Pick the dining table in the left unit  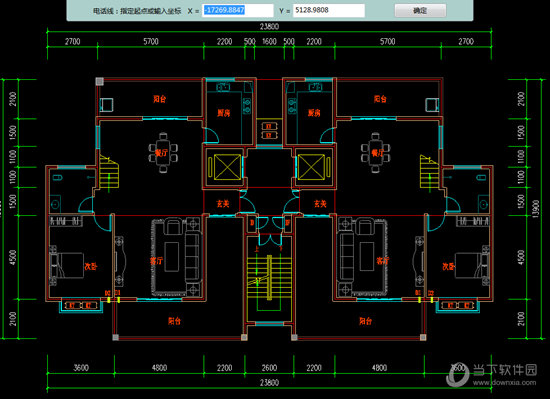tap(163, 153)
